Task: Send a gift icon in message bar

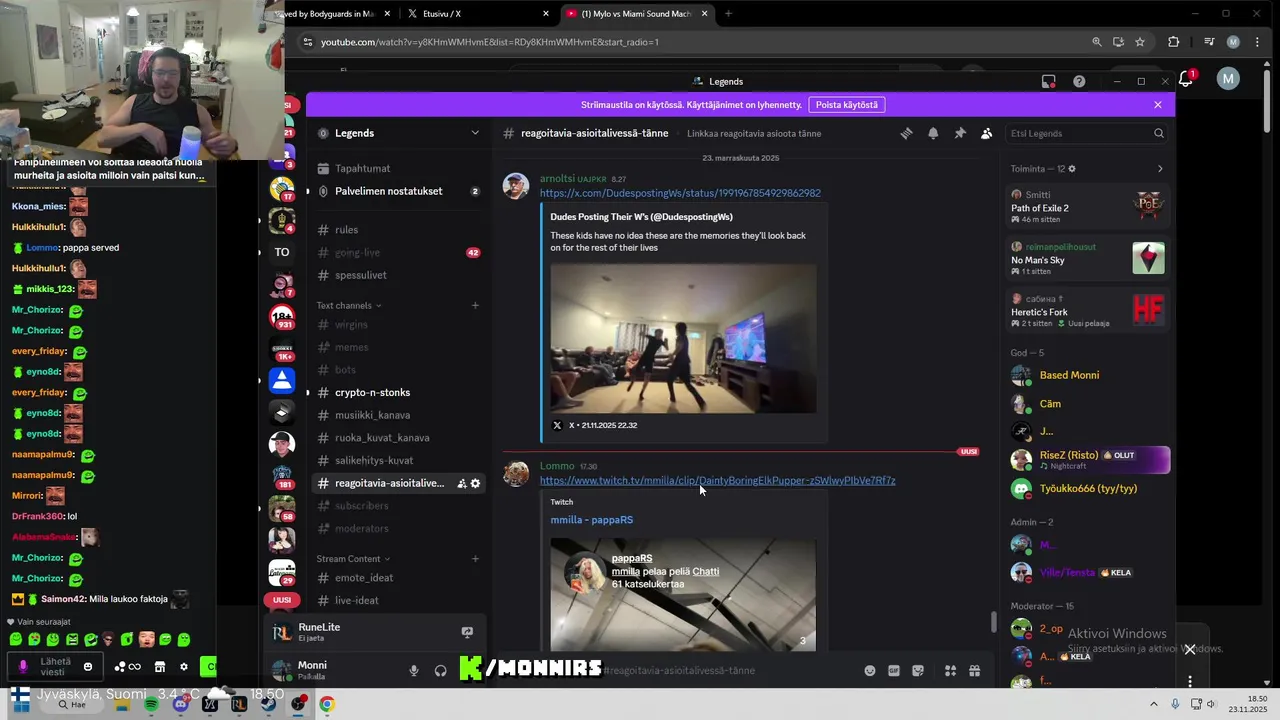Action: 974,670
